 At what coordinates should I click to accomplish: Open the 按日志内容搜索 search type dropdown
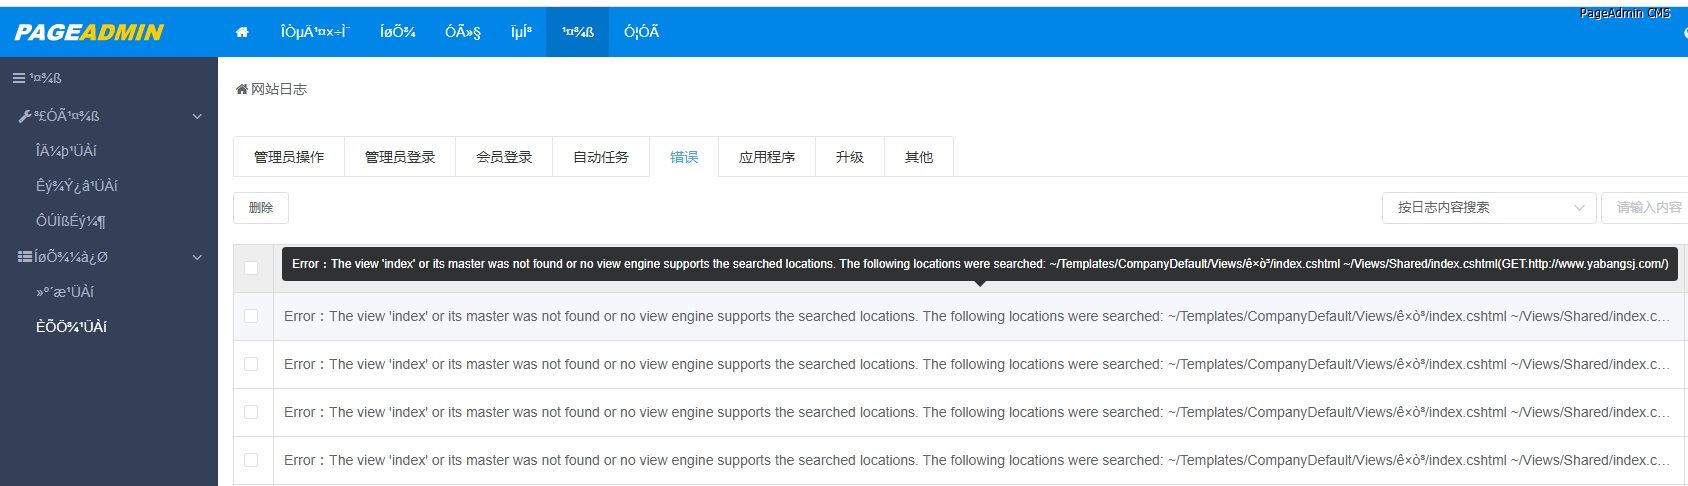(x=1489, y=207)
